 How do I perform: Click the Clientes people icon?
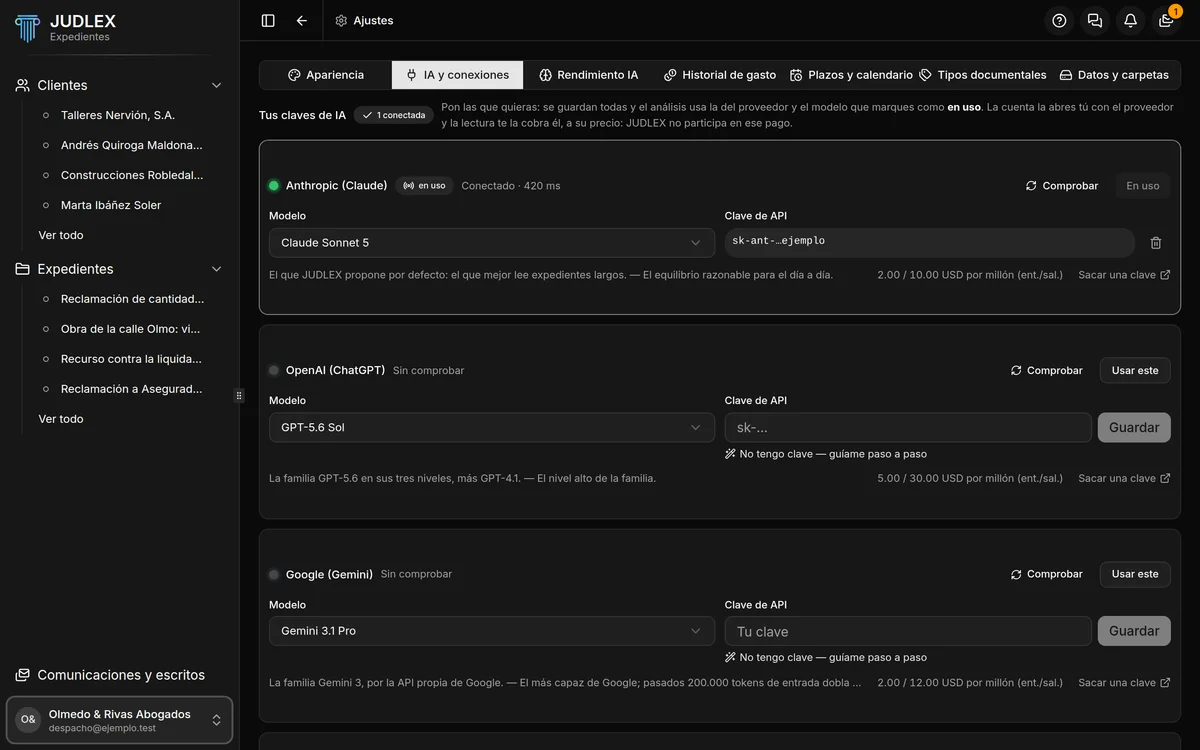22,85
